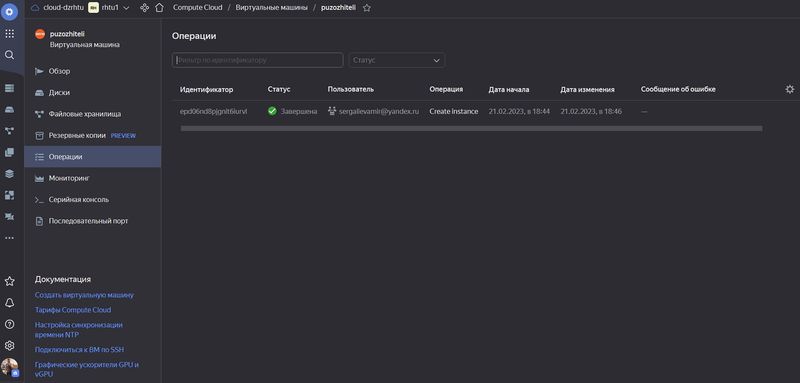
Task: Open the all services grid icon
Action: (x=9, y=34)
